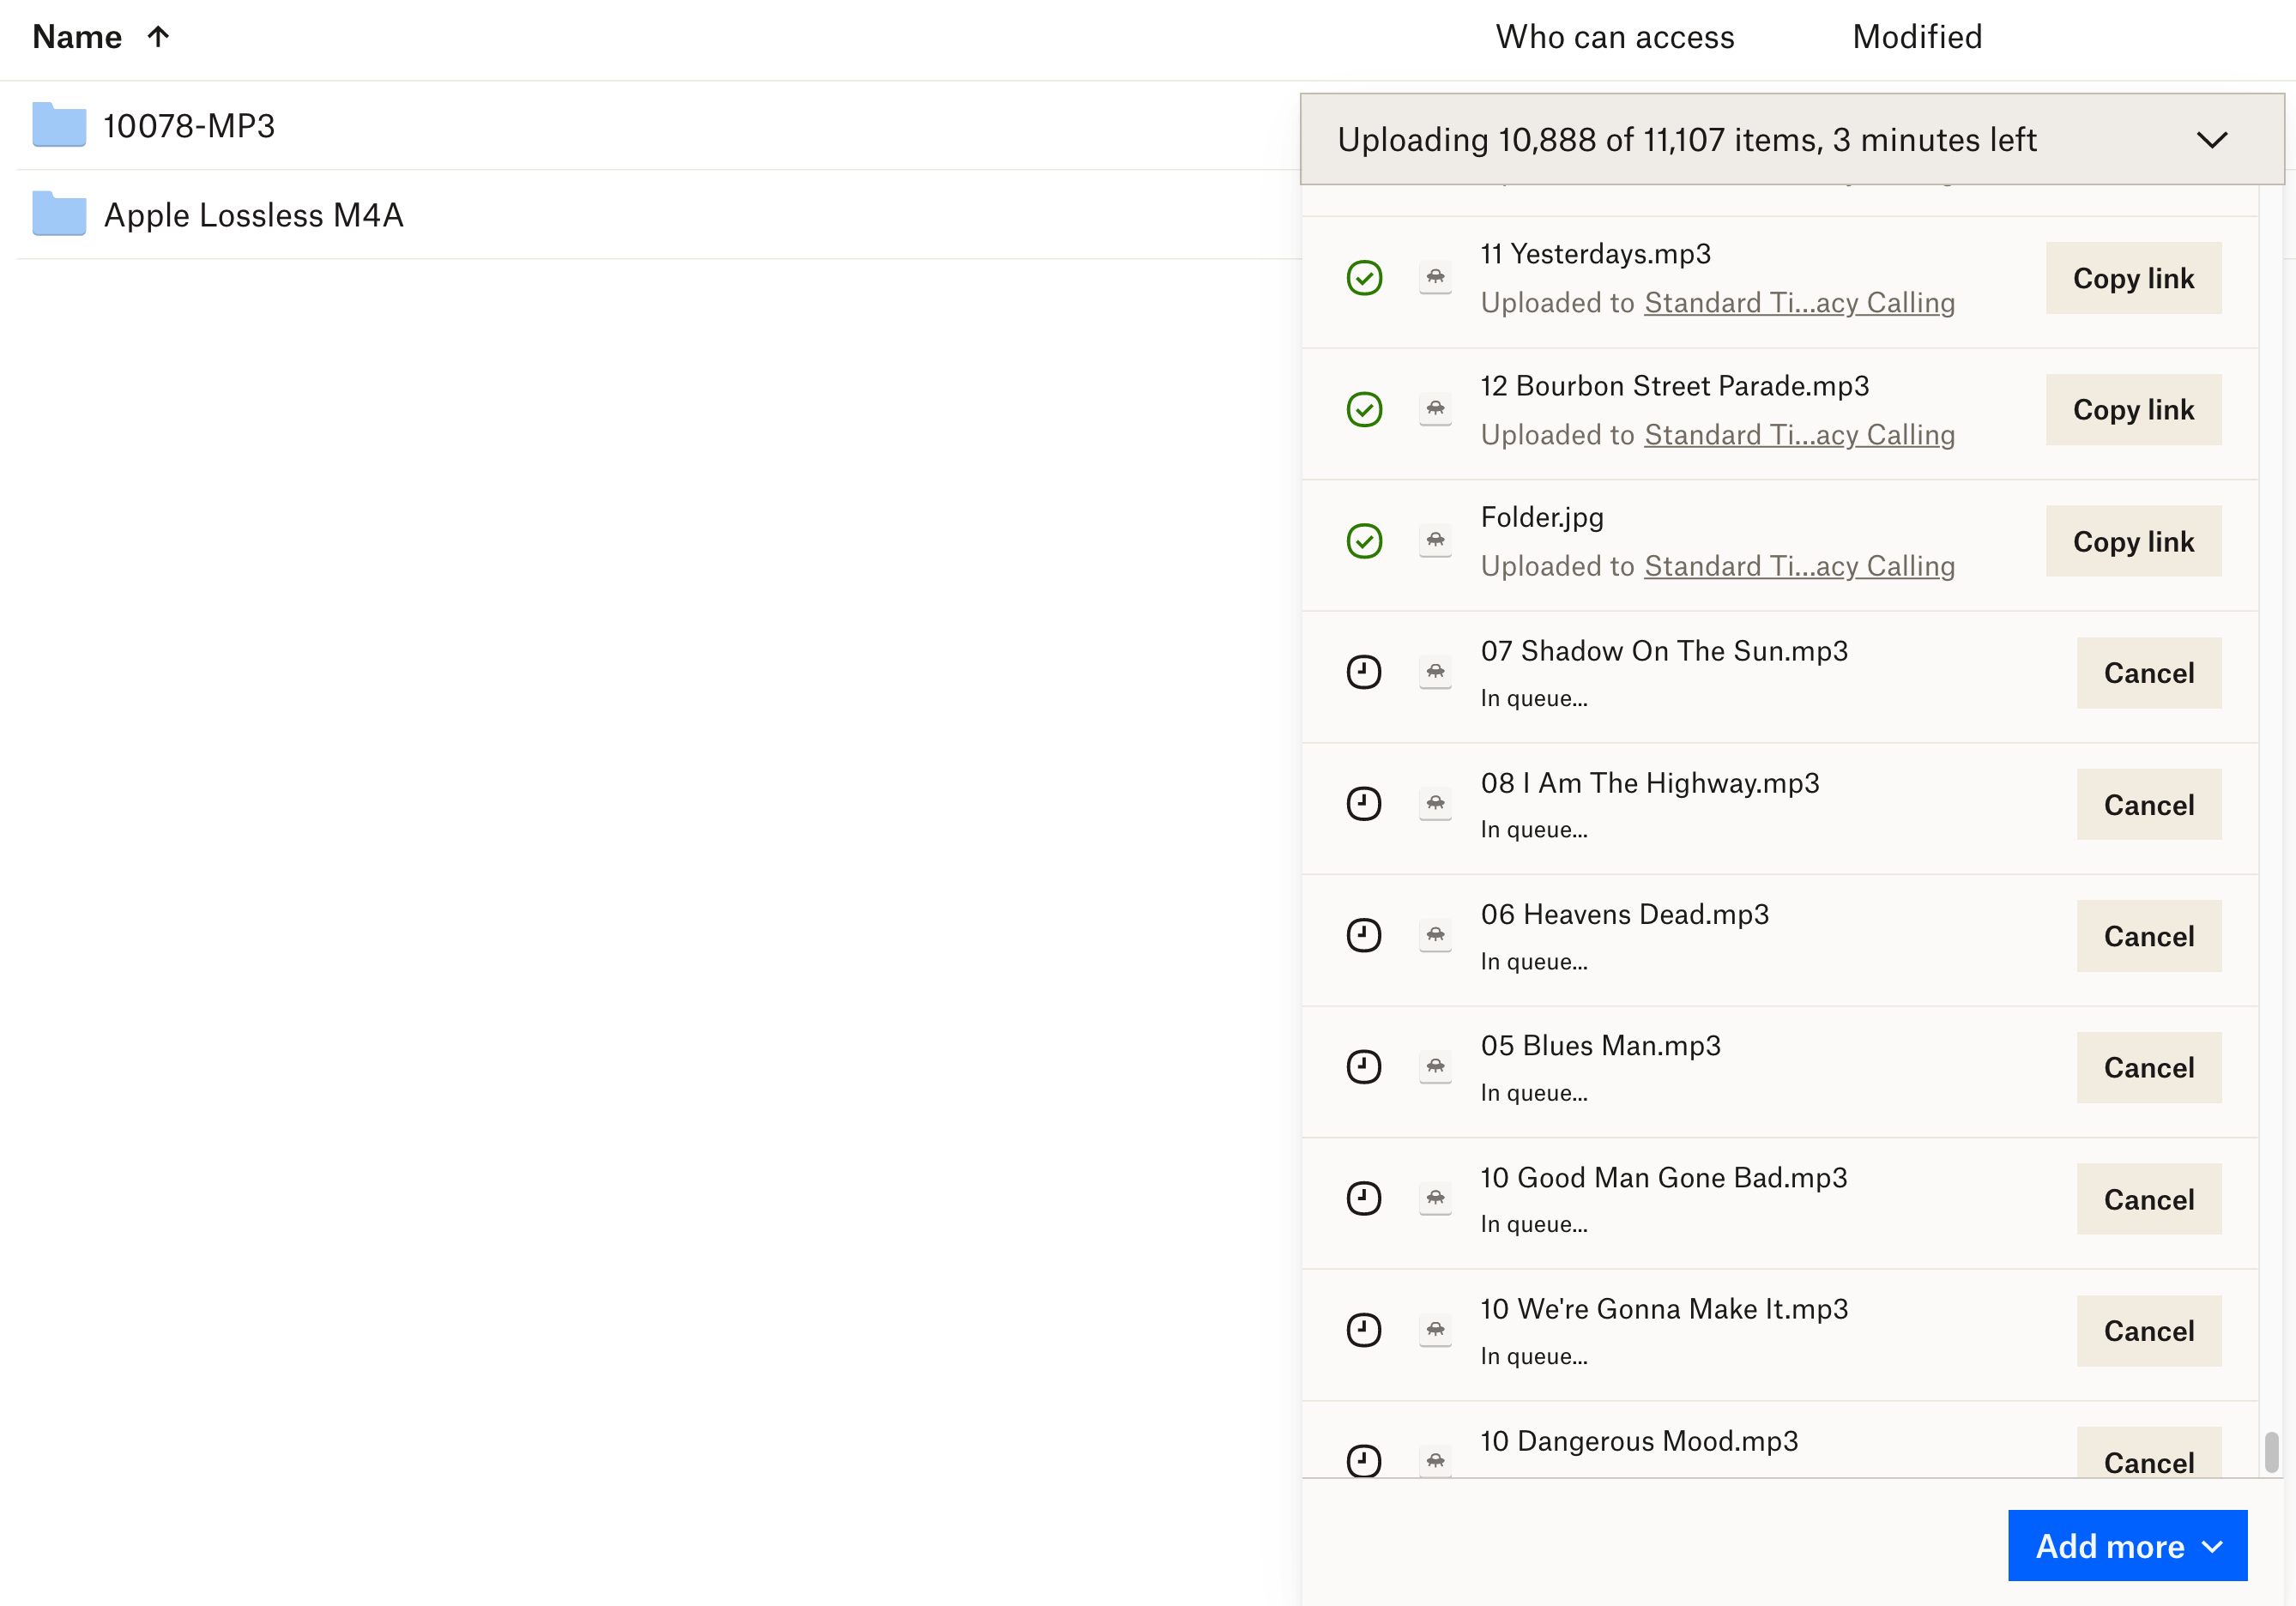This screenshot has height=1606, width=2296.
Task: Click the Who can access column header
Action: pos(1614,37)
